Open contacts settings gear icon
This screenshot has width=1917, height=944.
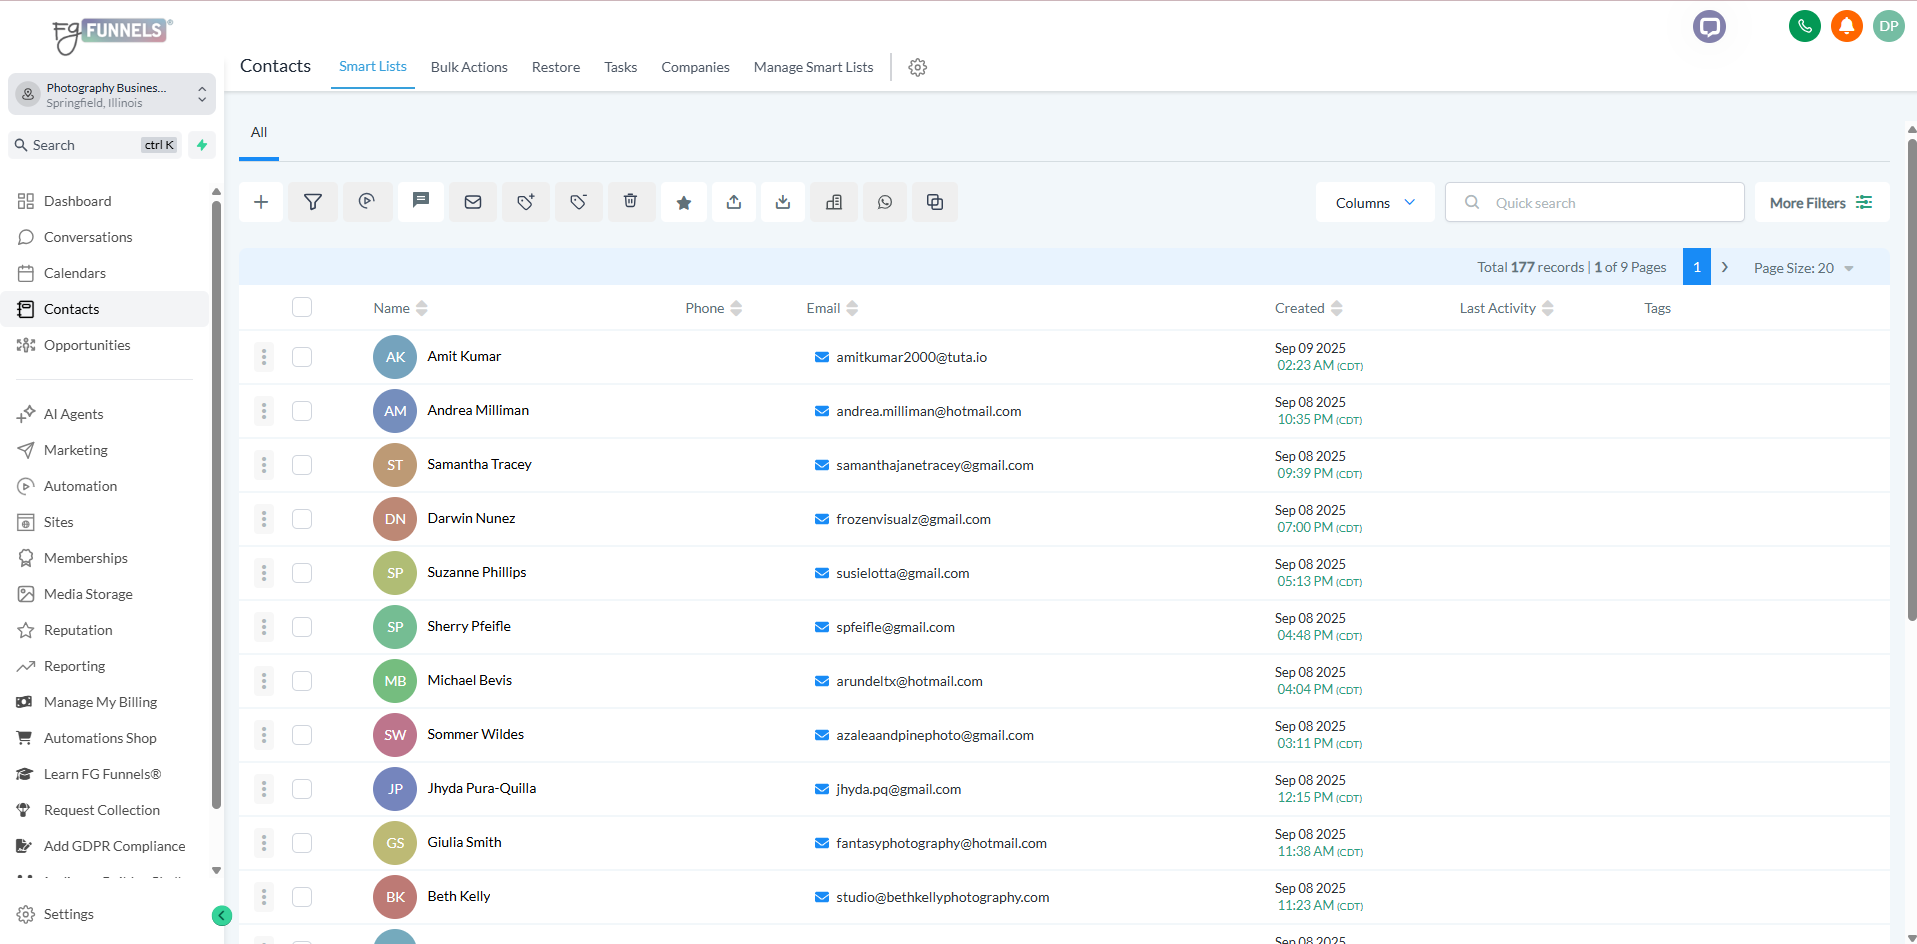(918, 67)
